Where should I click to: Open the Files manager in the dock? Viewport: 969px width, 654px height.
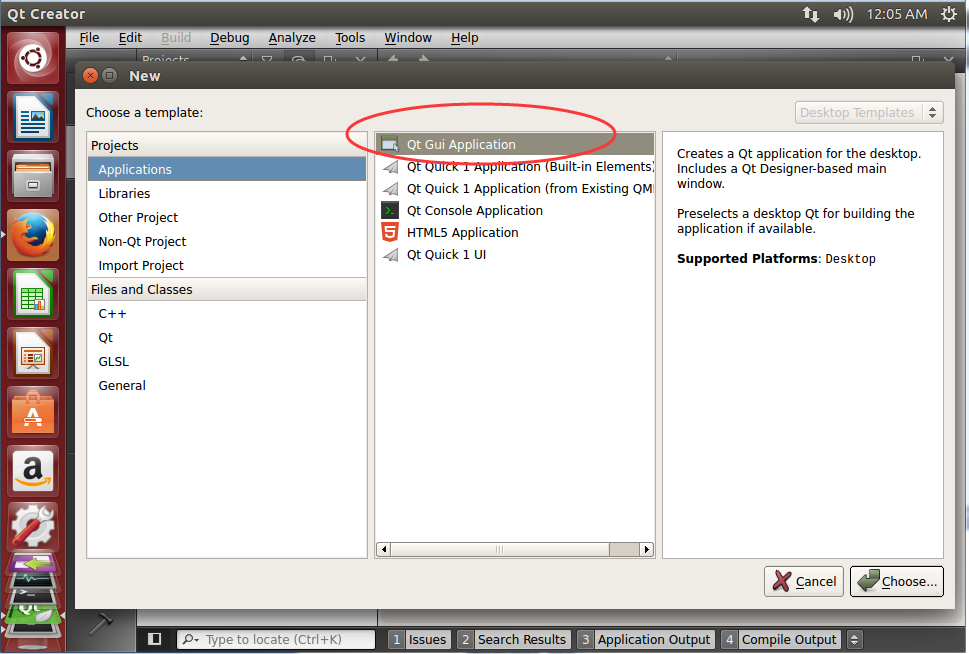pyautogui.click(x=33, y=176)
